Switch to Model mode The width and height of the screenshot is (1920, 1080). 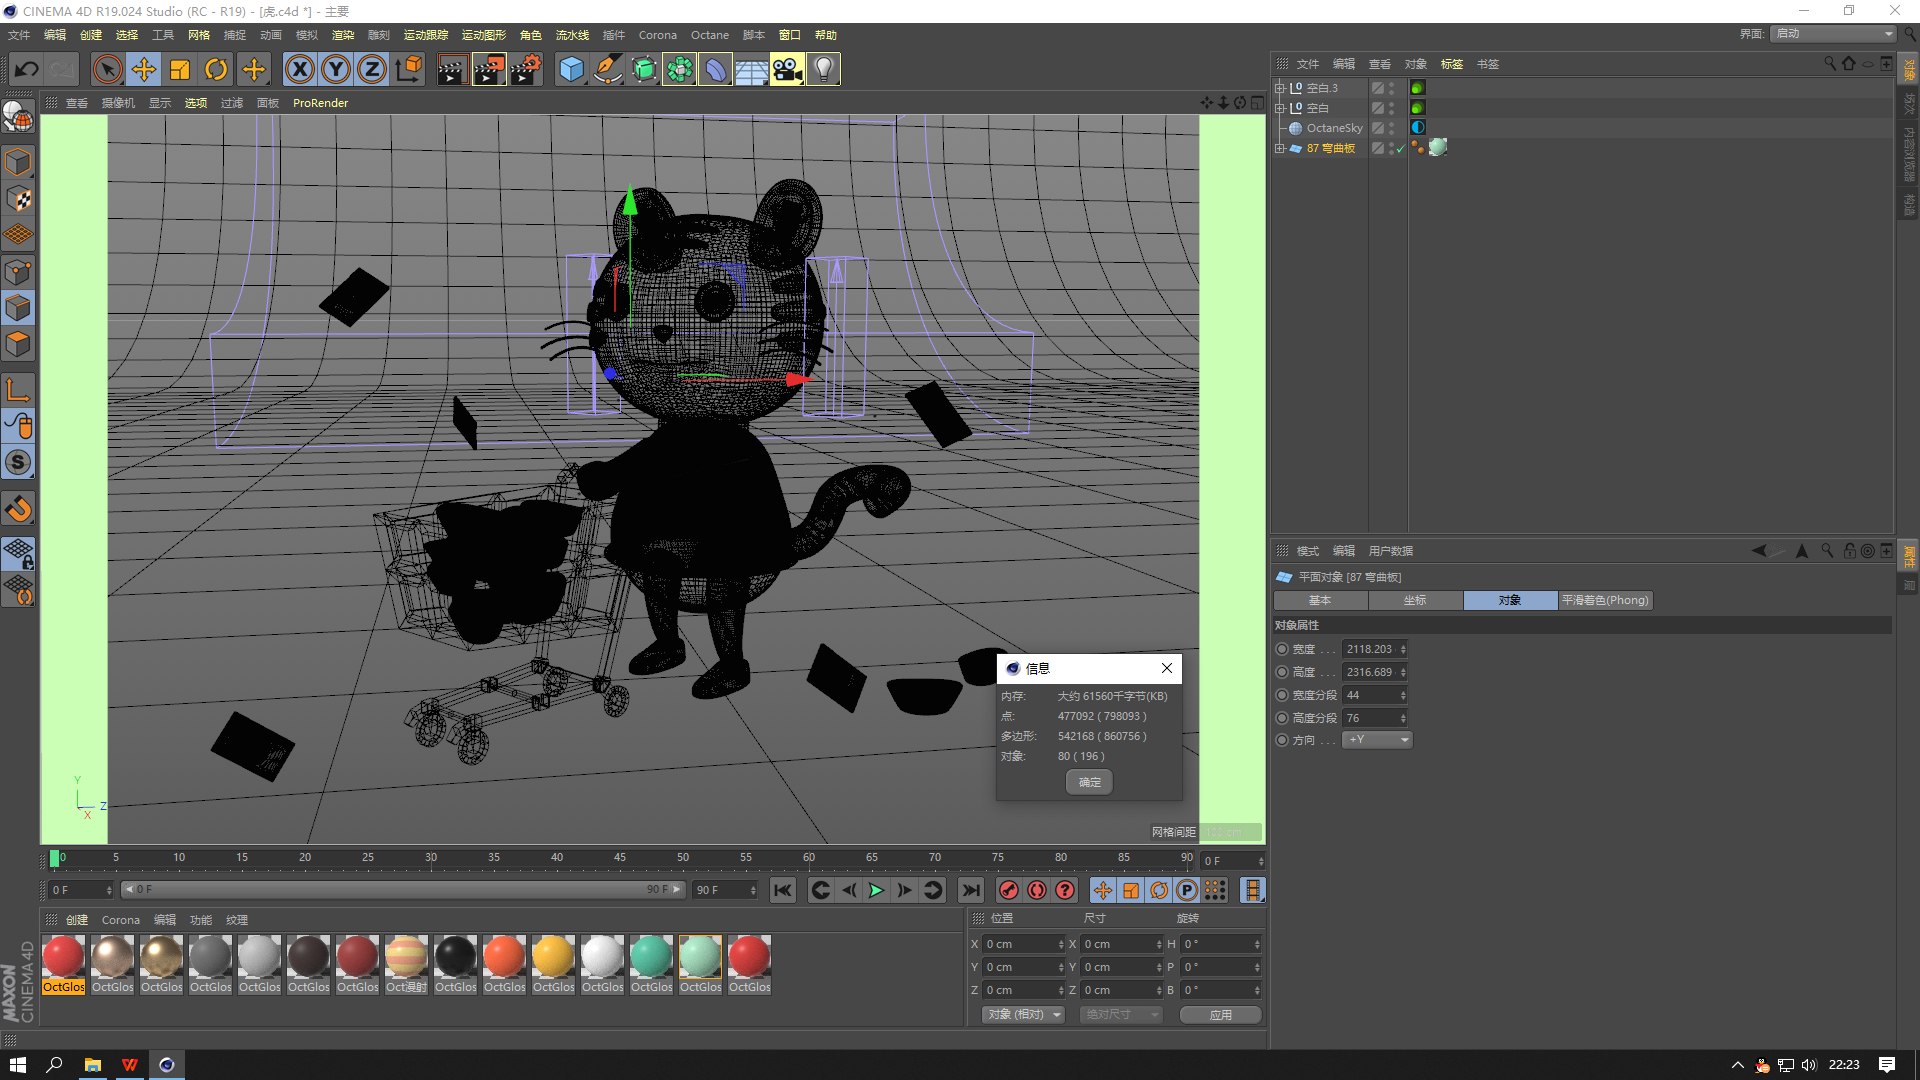[x=18, y=162]
